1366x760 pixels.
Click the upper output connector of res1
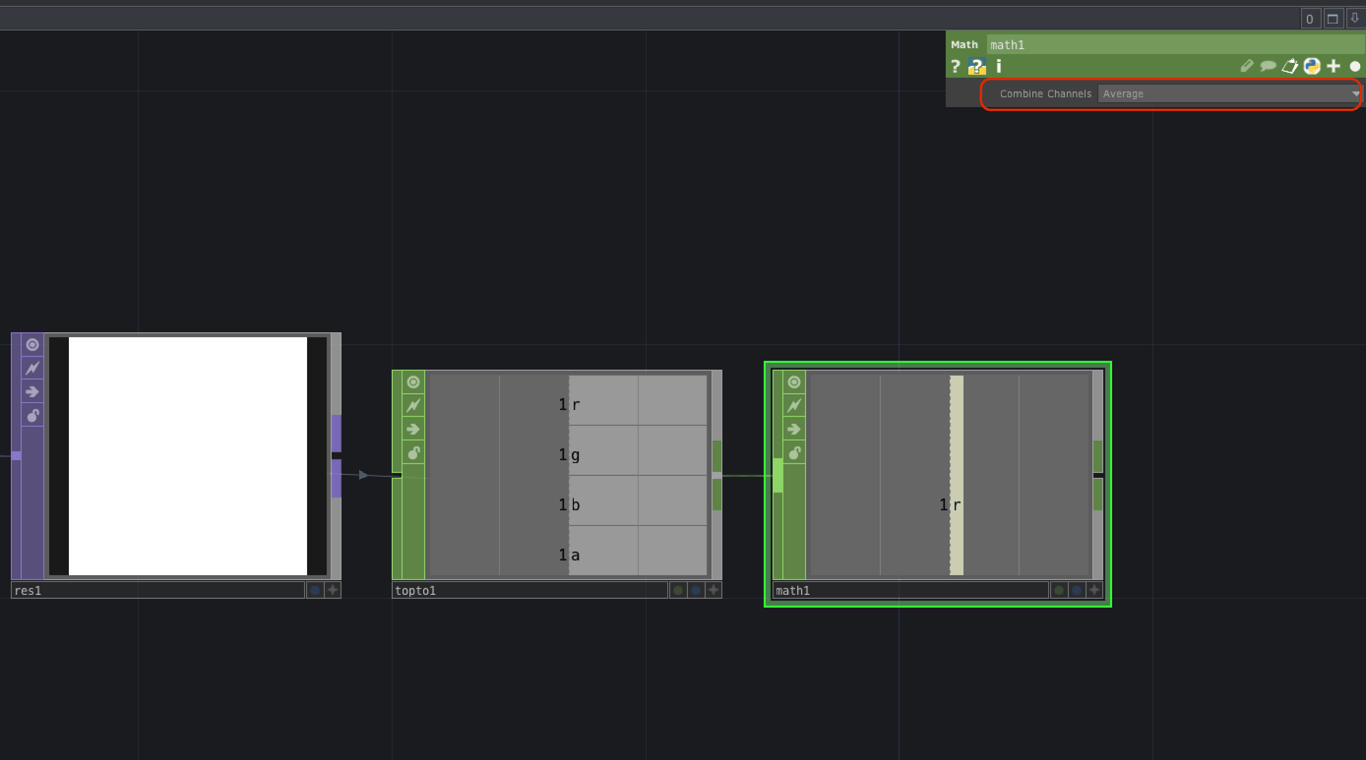pyautogui.click(x=336, y=434)
